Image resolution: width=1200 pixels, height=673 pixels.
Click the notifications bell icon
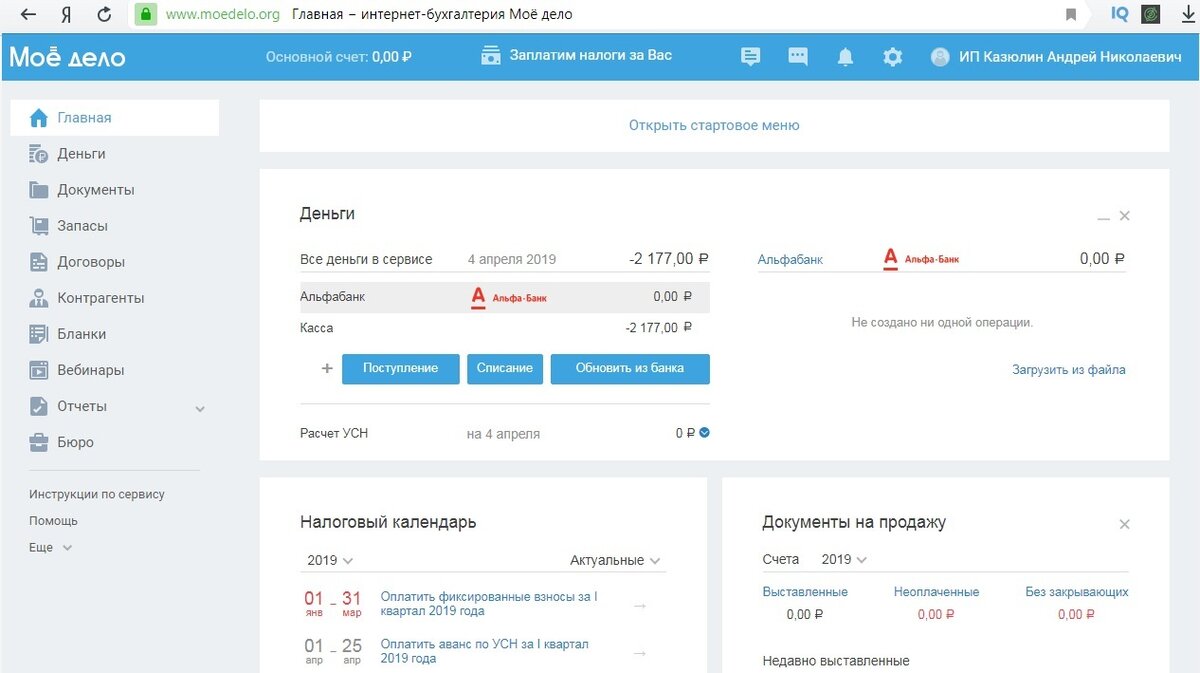coord(845,56)
